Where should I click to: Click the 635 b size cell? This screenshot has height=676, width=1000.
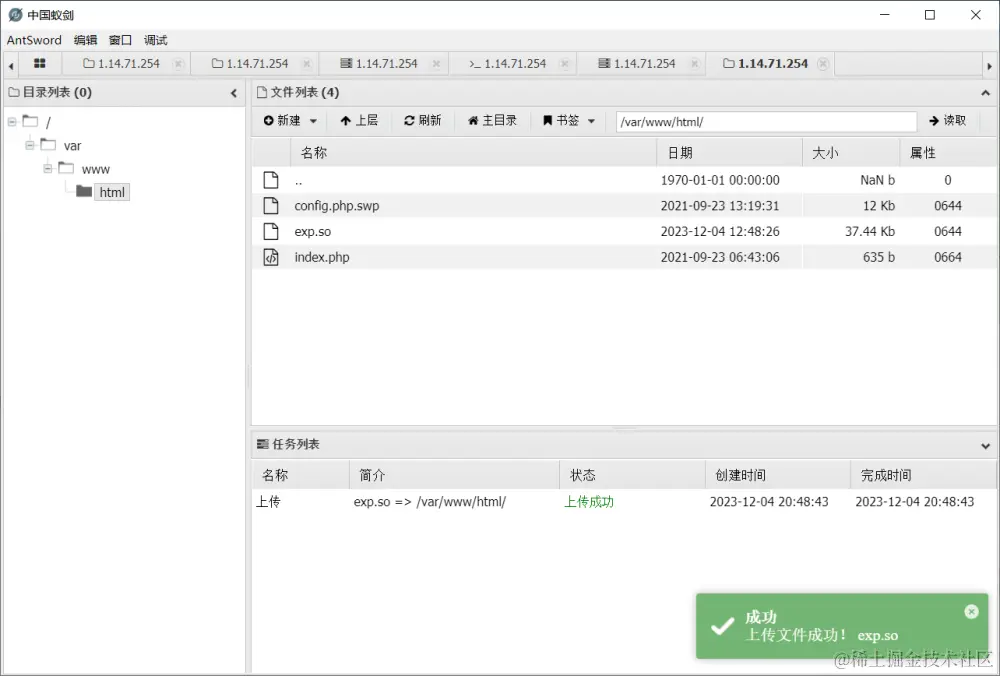[x=879, y=257]
